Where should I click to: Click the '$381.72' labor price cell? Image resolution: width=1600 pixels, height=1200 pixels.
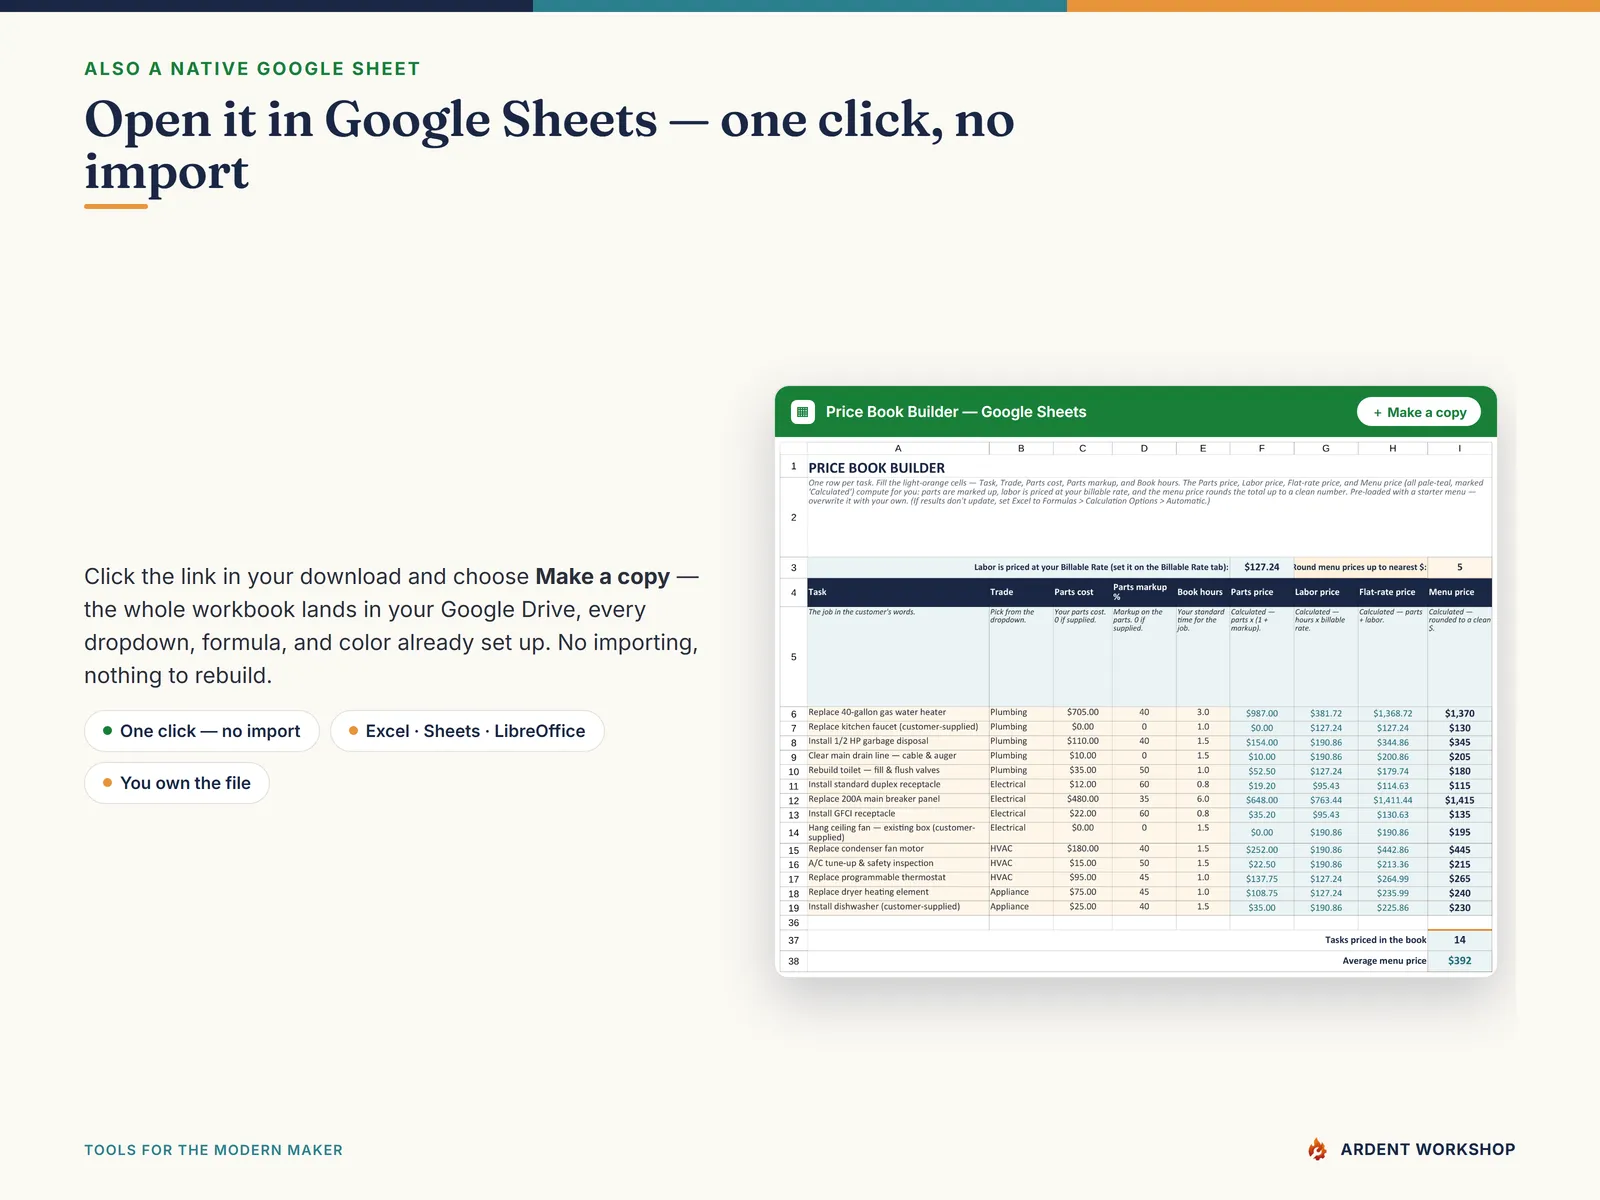1326,713
